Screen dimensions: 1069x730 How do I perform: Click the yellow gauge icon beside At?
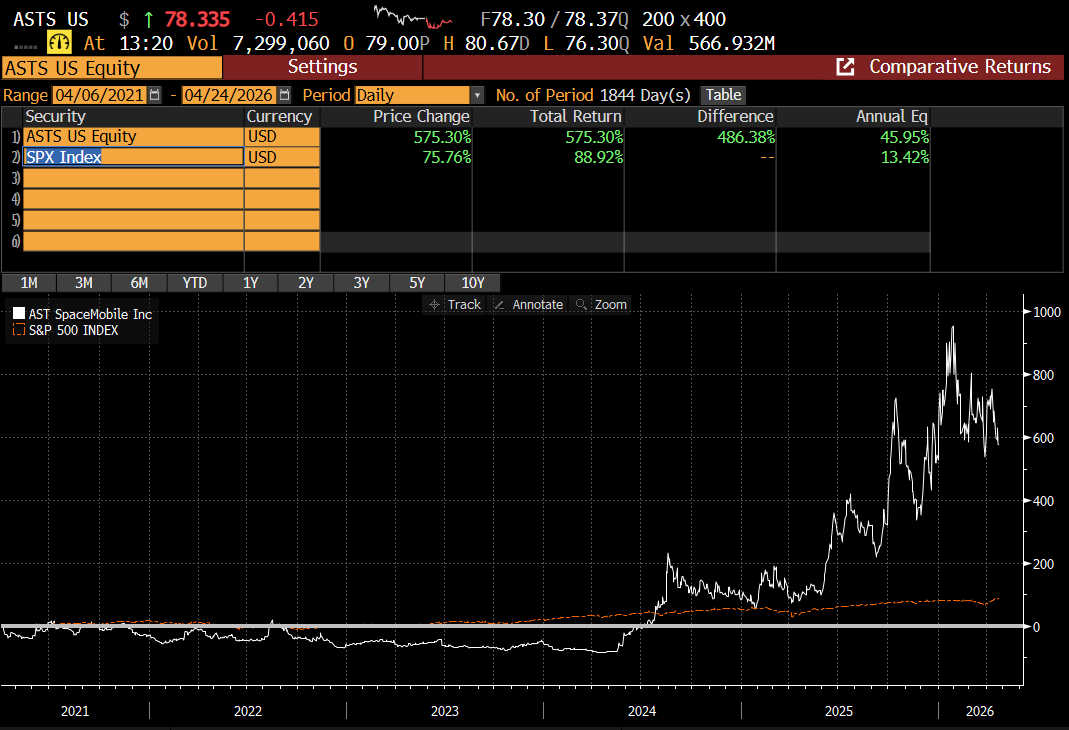click(59, 43)
